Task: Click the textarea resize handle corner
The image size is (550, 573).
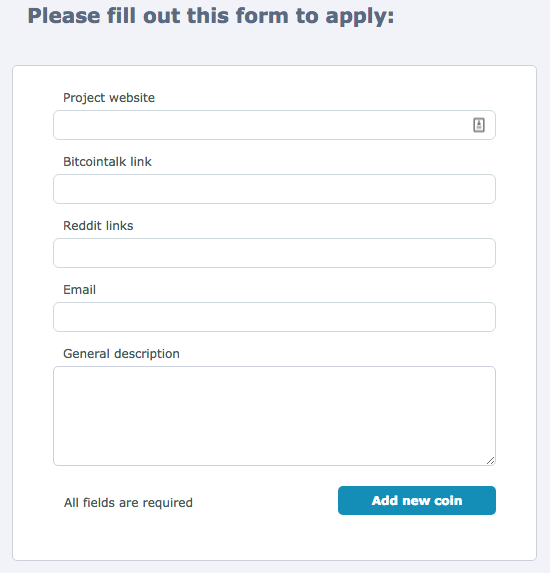Action: pos(490,460)
